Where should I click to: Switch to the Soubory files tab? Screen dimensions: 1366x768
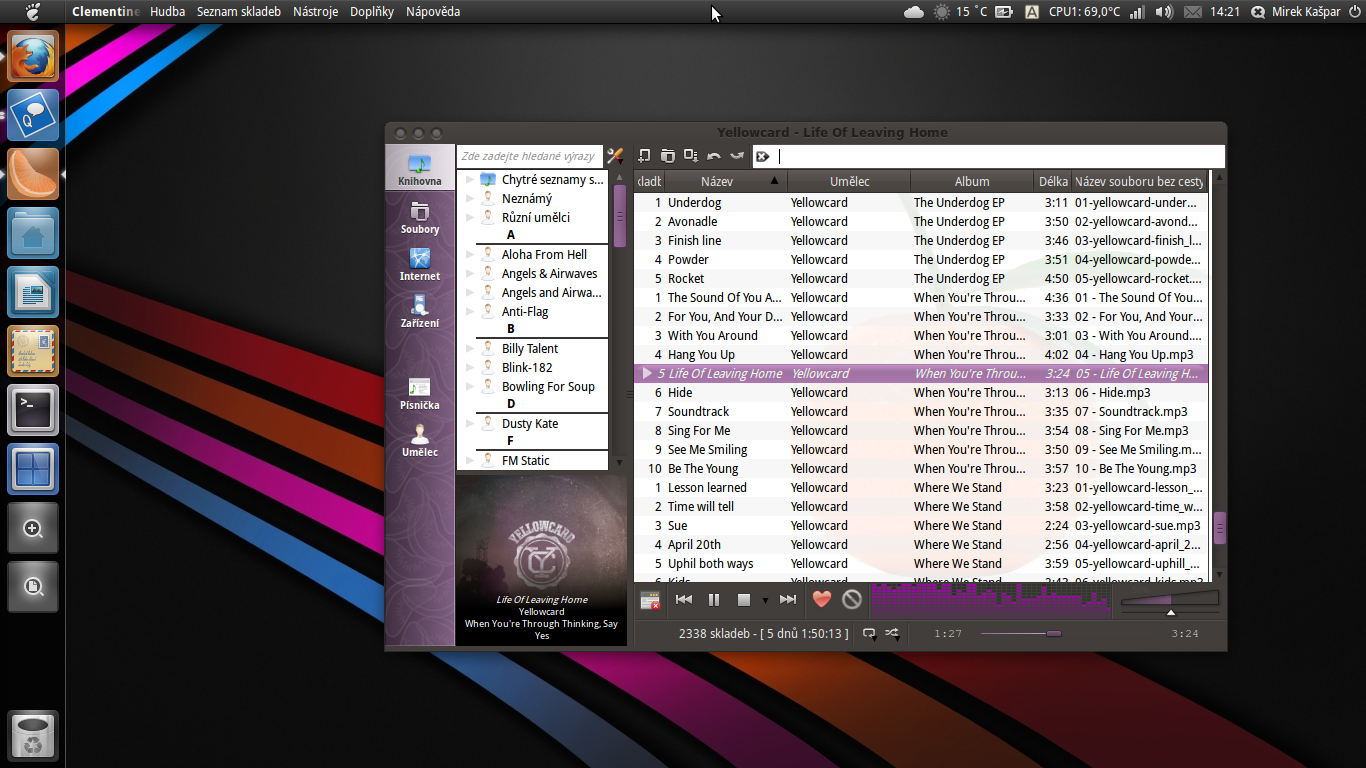[420, 217]
